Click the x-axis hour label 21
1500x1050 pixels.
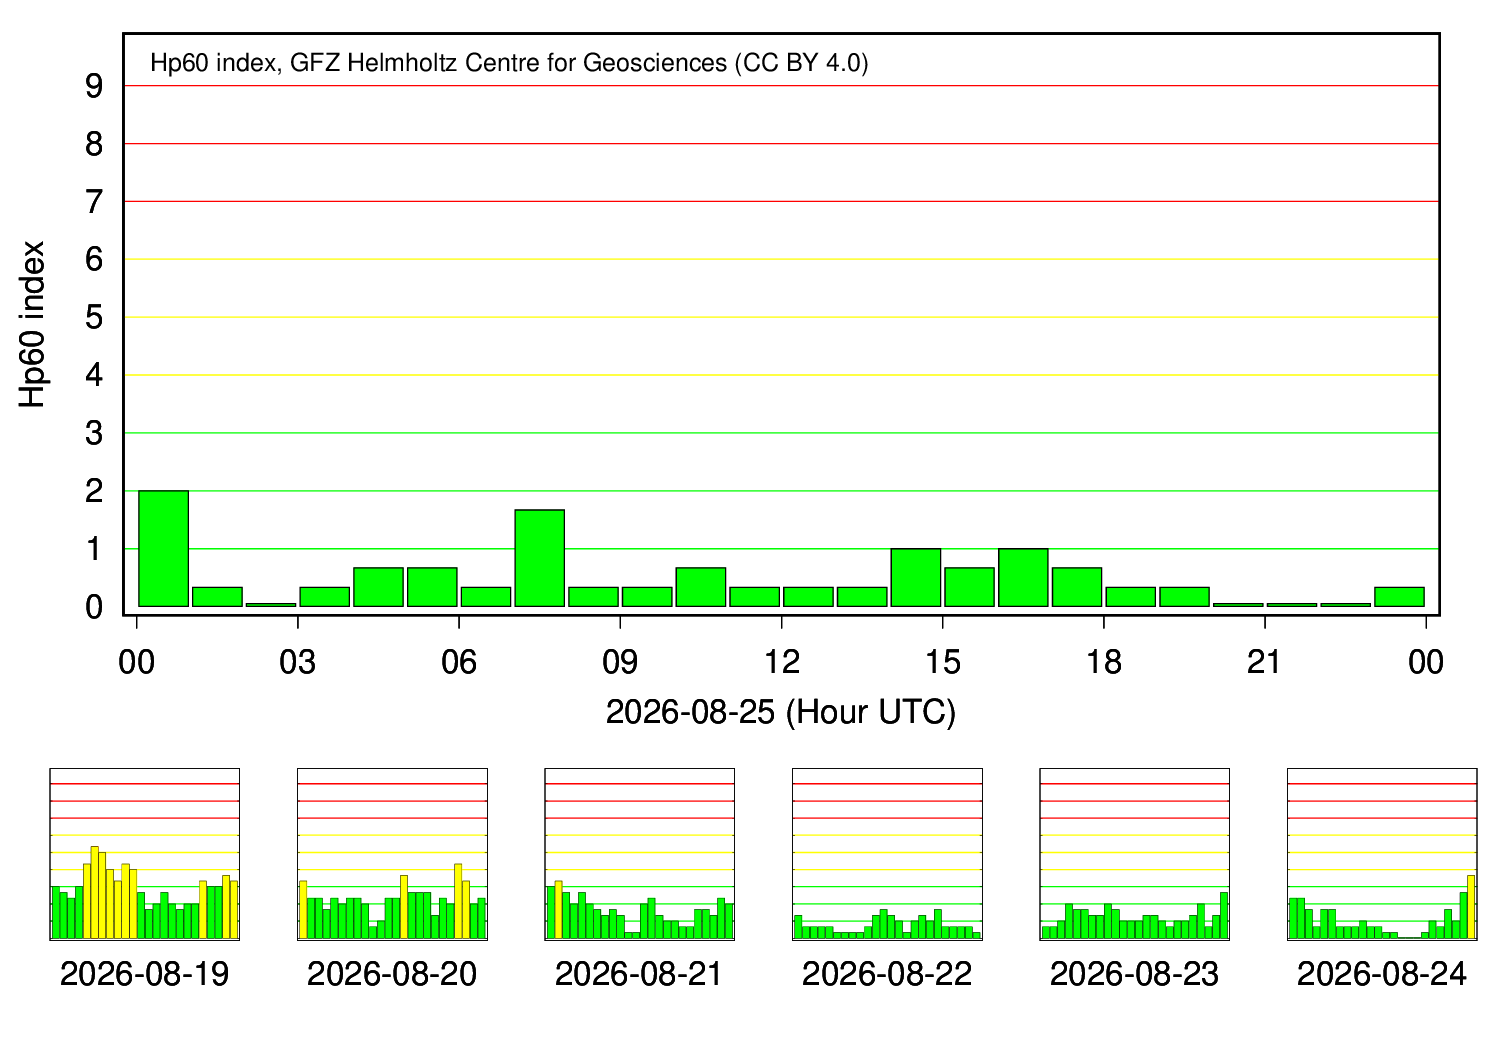pyautogui.click(x=1265, y=662)
